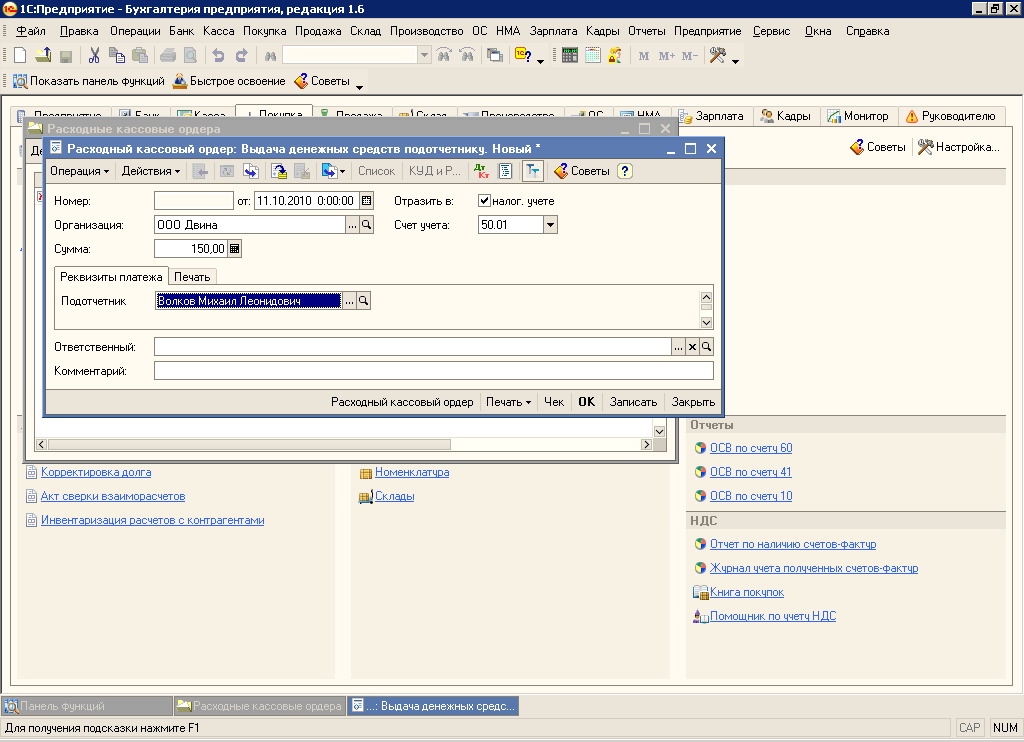Screen dimensions: 1024x742
Task: Click the OK button
Action: click(x=586, y=402)
